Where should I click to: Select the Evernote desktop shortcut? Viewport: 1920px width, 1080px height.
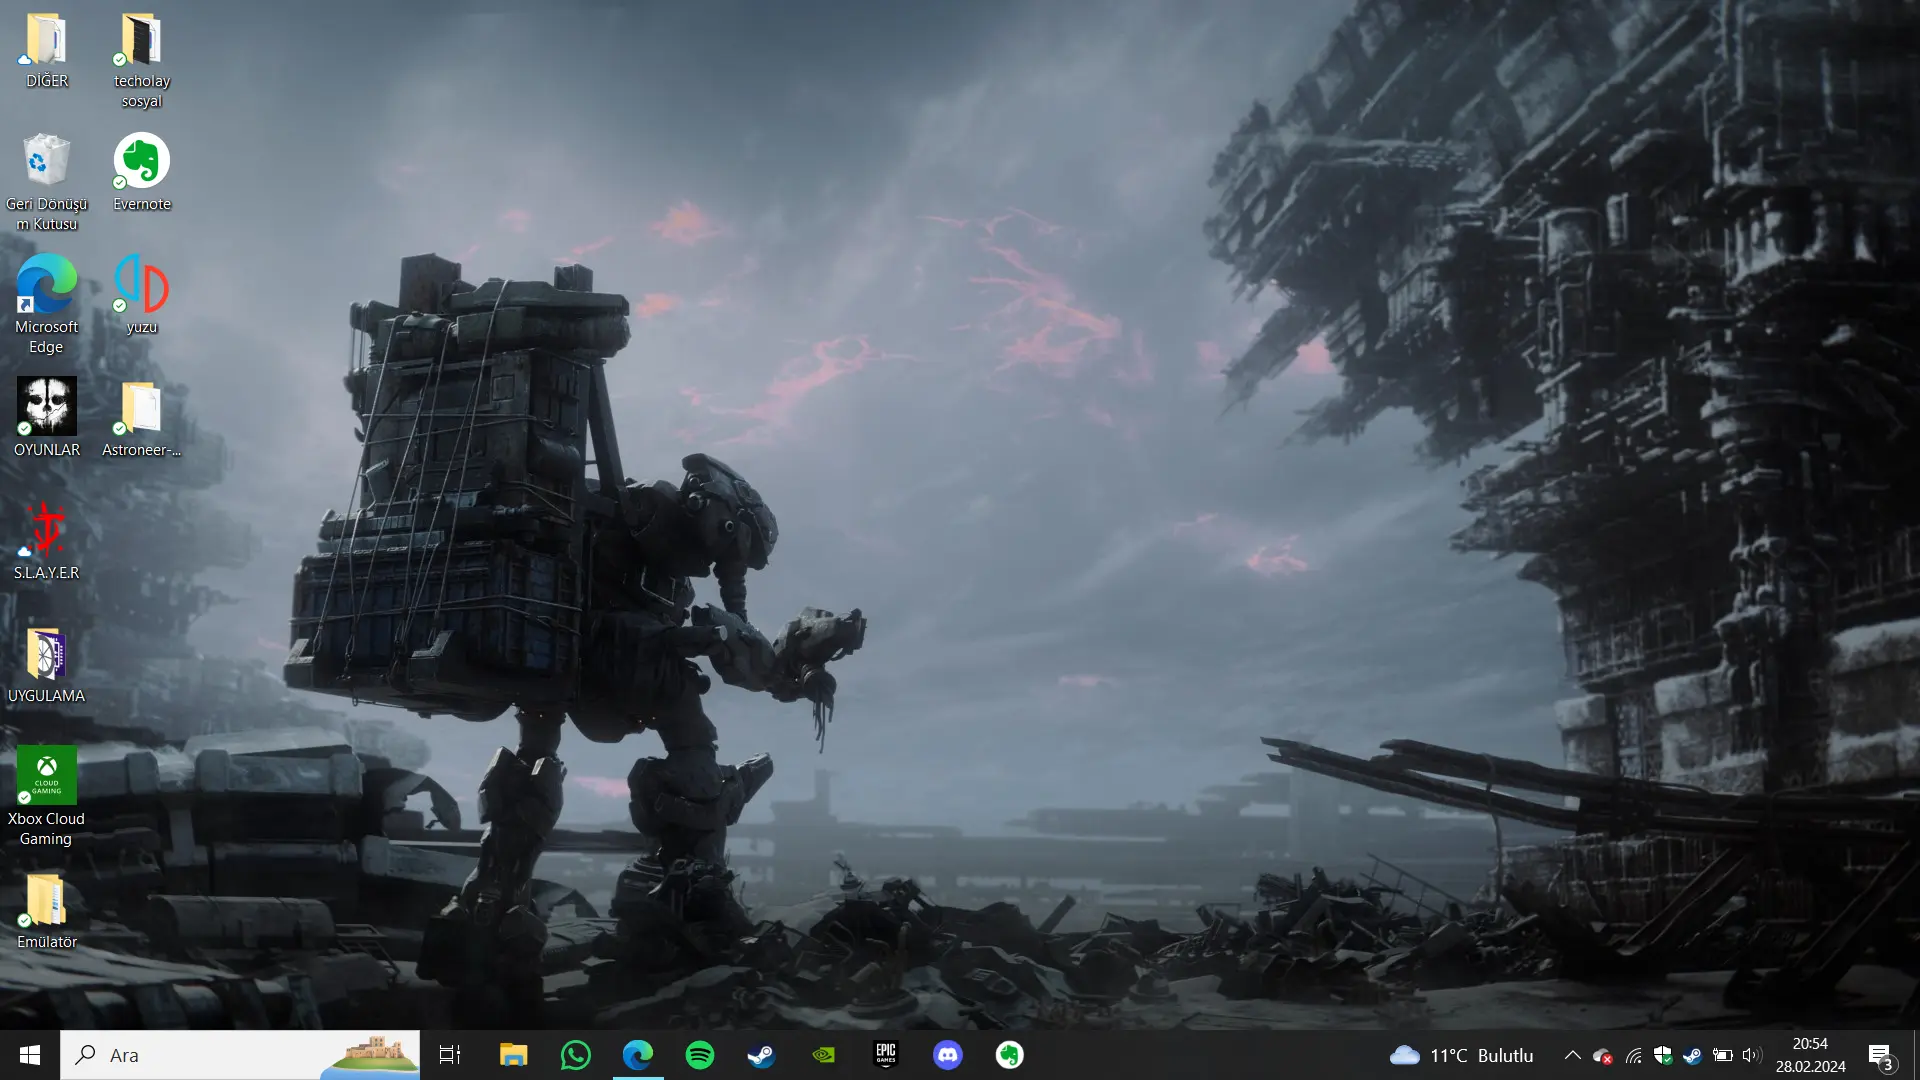141,172
